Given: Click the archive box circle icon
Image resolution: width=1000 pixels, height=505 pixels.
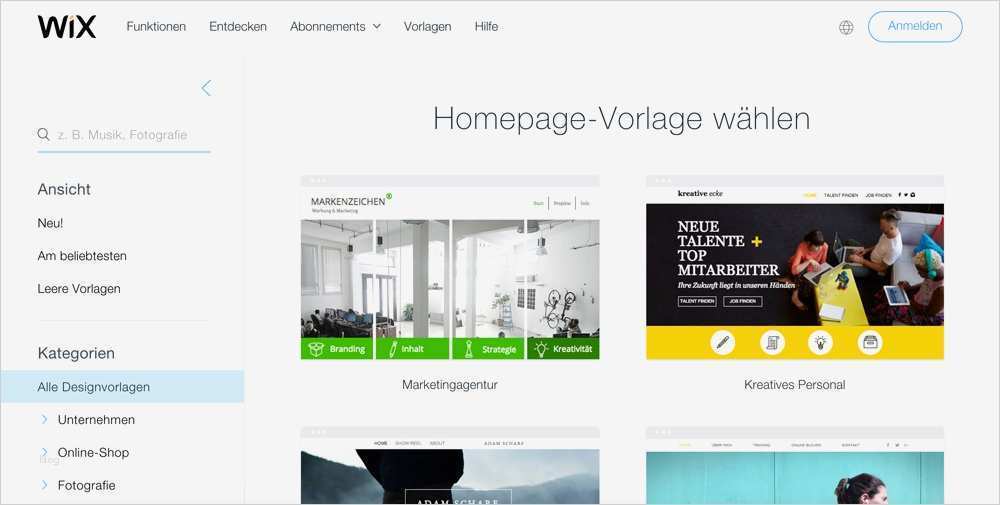Looking at the screenshot, I should pyautogui.click(x=869, y=342).
